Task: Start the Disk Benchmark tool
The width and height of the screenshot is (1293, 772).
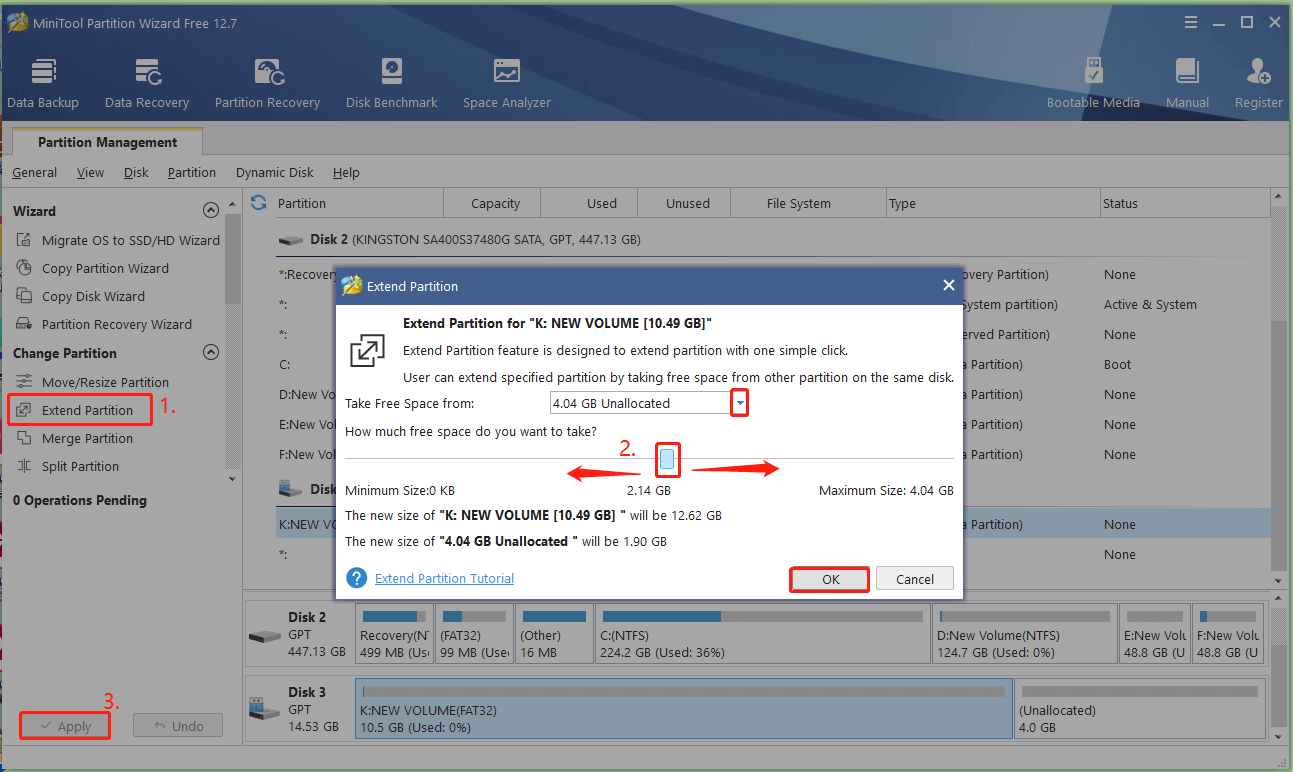Action: click(x=392, y=84)
